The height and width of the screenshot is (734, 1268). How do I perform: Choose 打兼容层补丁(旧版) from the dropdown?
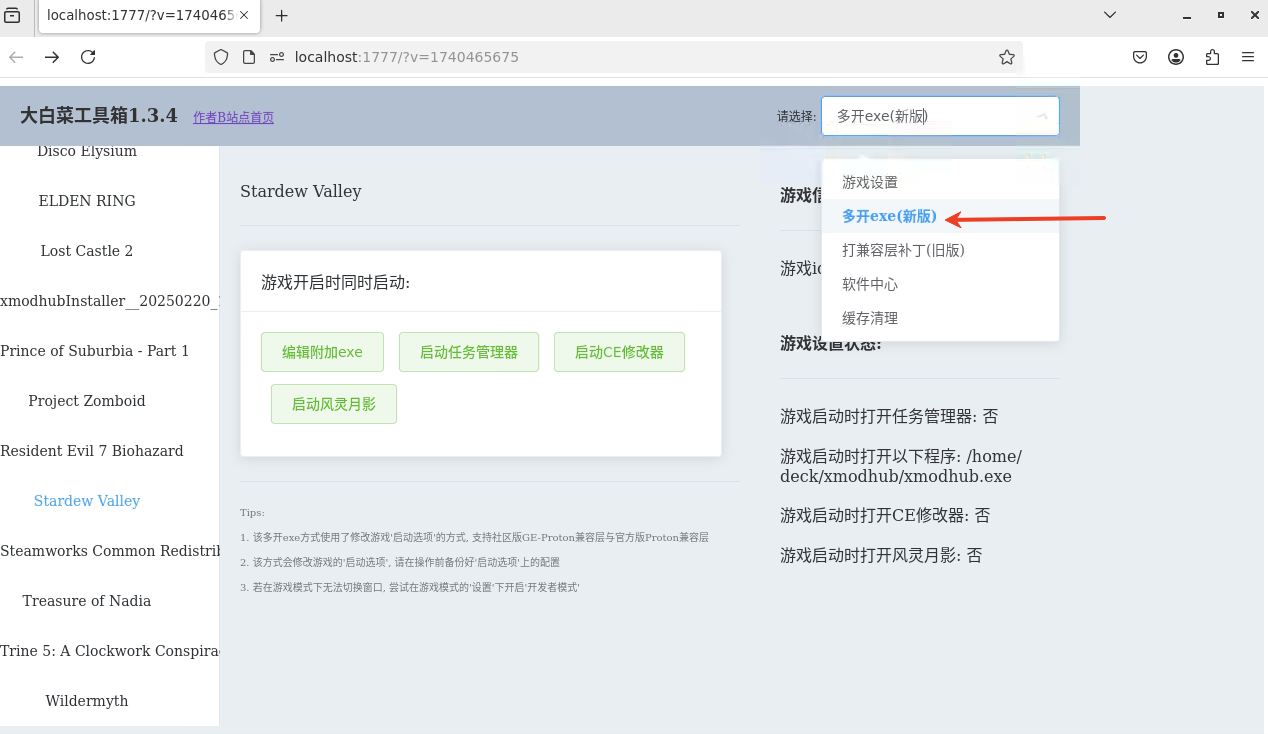(940, 250)
